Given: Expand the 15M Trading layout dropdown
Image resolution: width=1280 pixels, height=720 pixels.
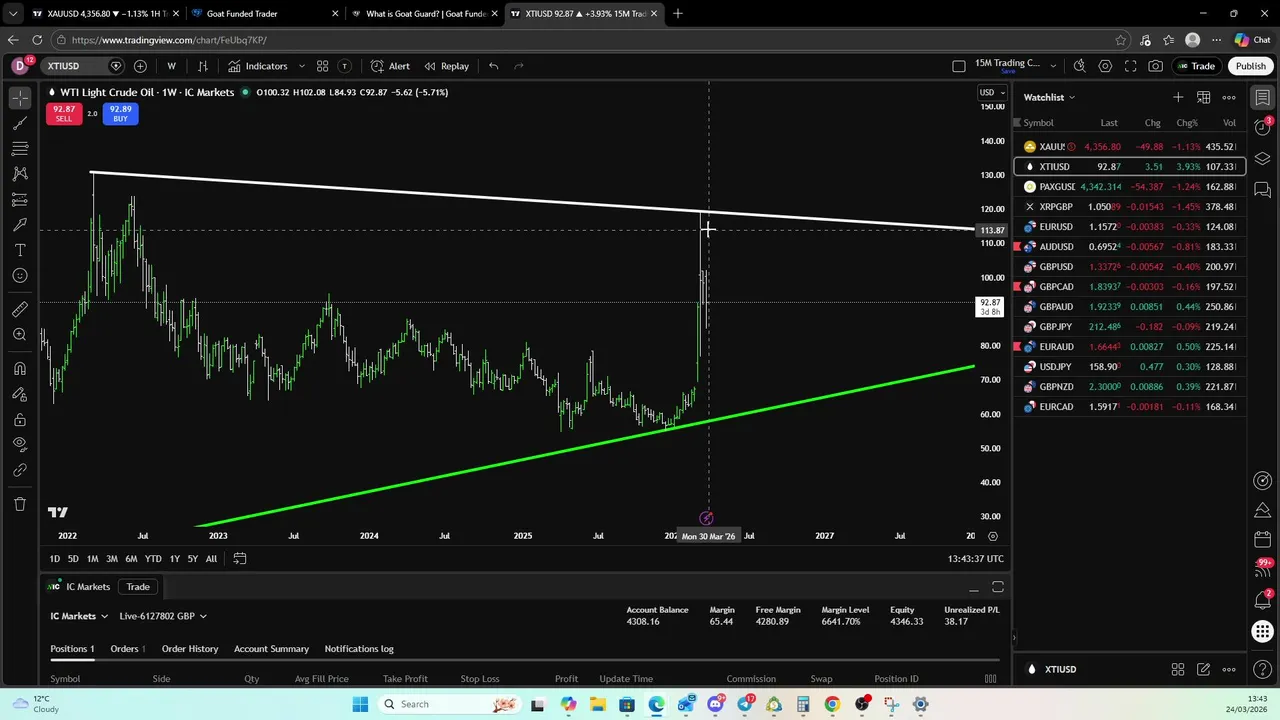Looking at the screenshot, I should click(x=1053, y=66).
